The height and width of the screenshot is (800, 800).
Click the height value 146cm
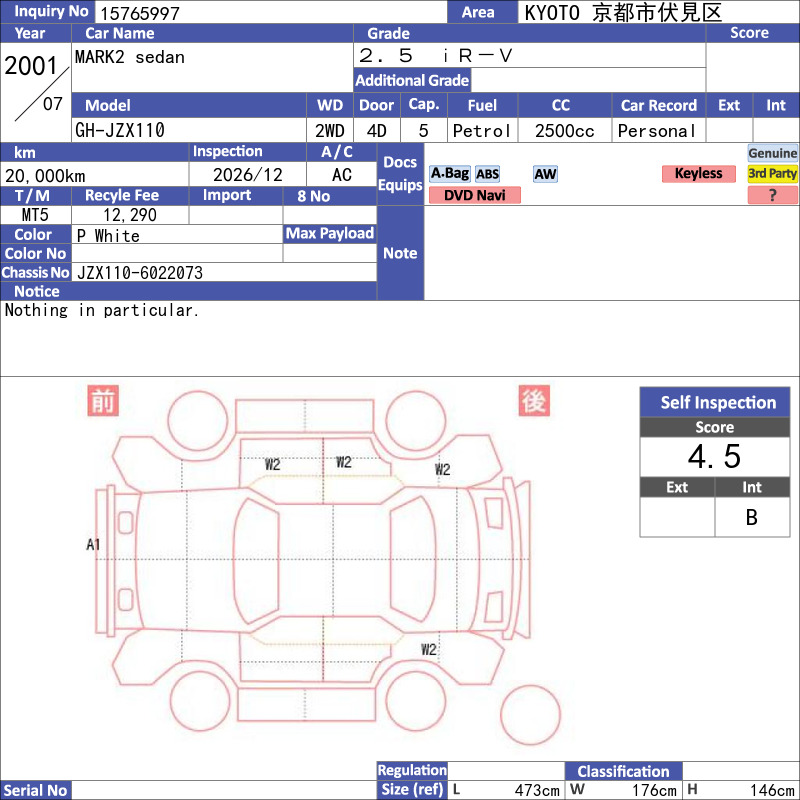click(x=772, y=790)
